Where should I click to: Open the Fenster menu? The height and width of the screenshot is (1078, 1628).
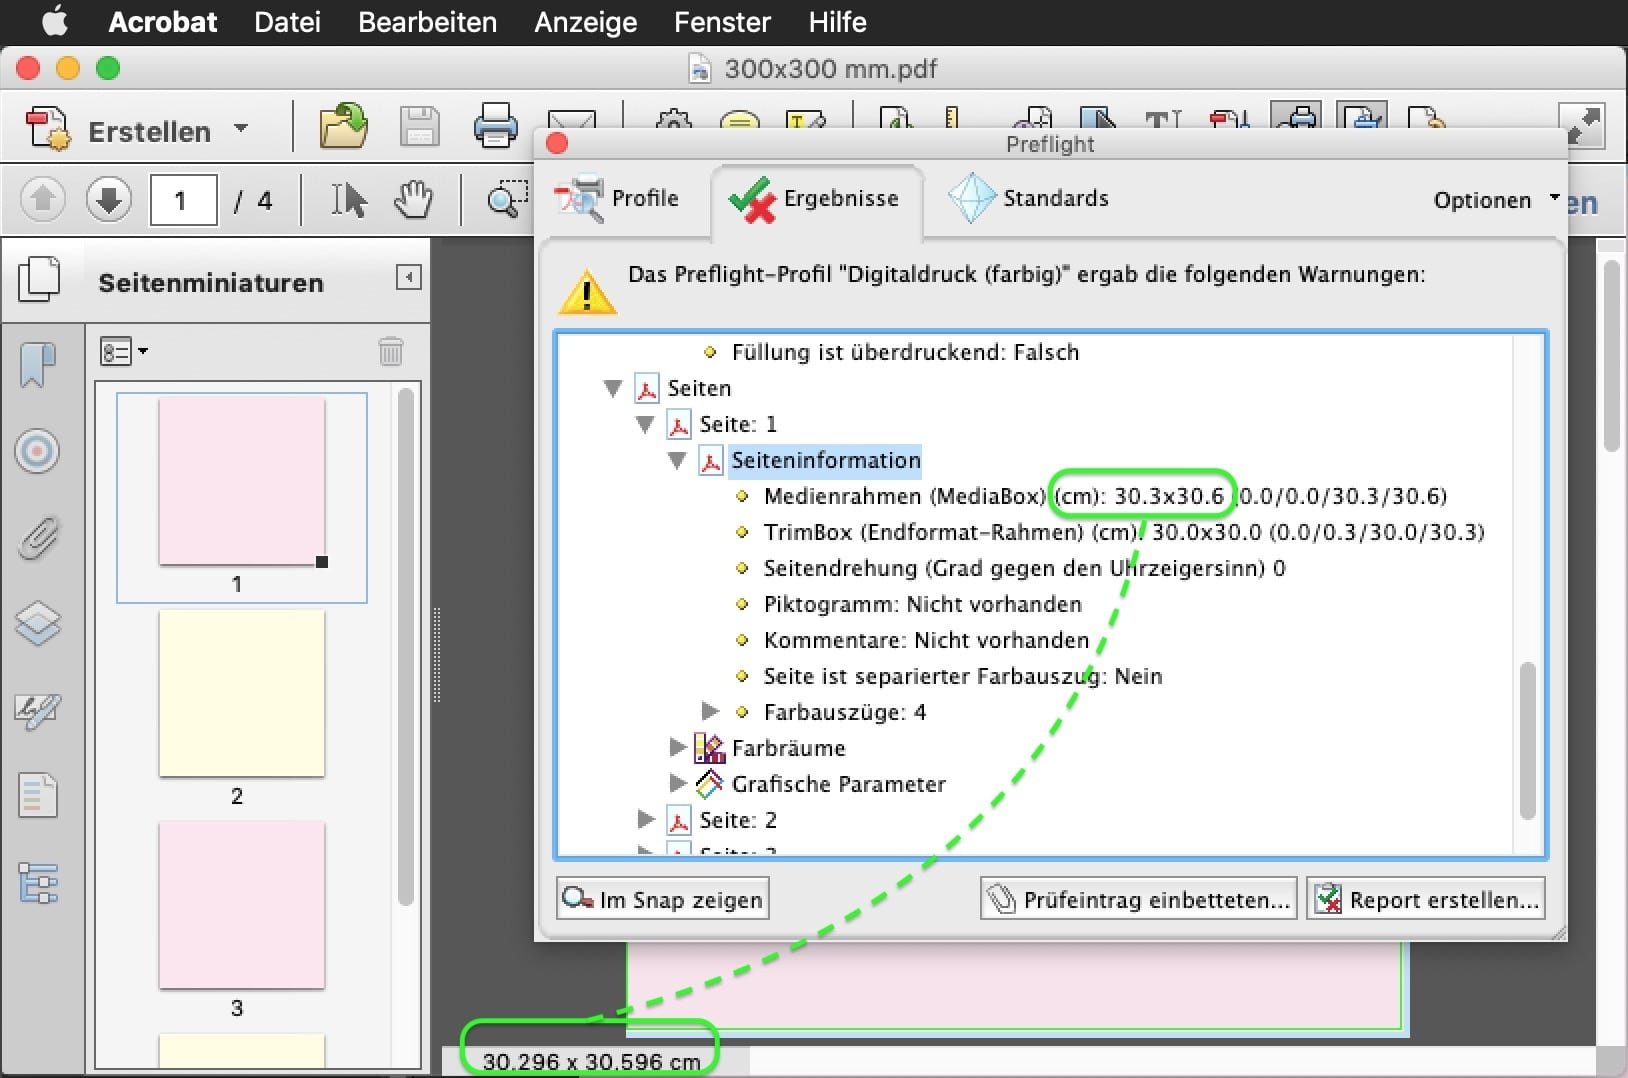point(722,22)
